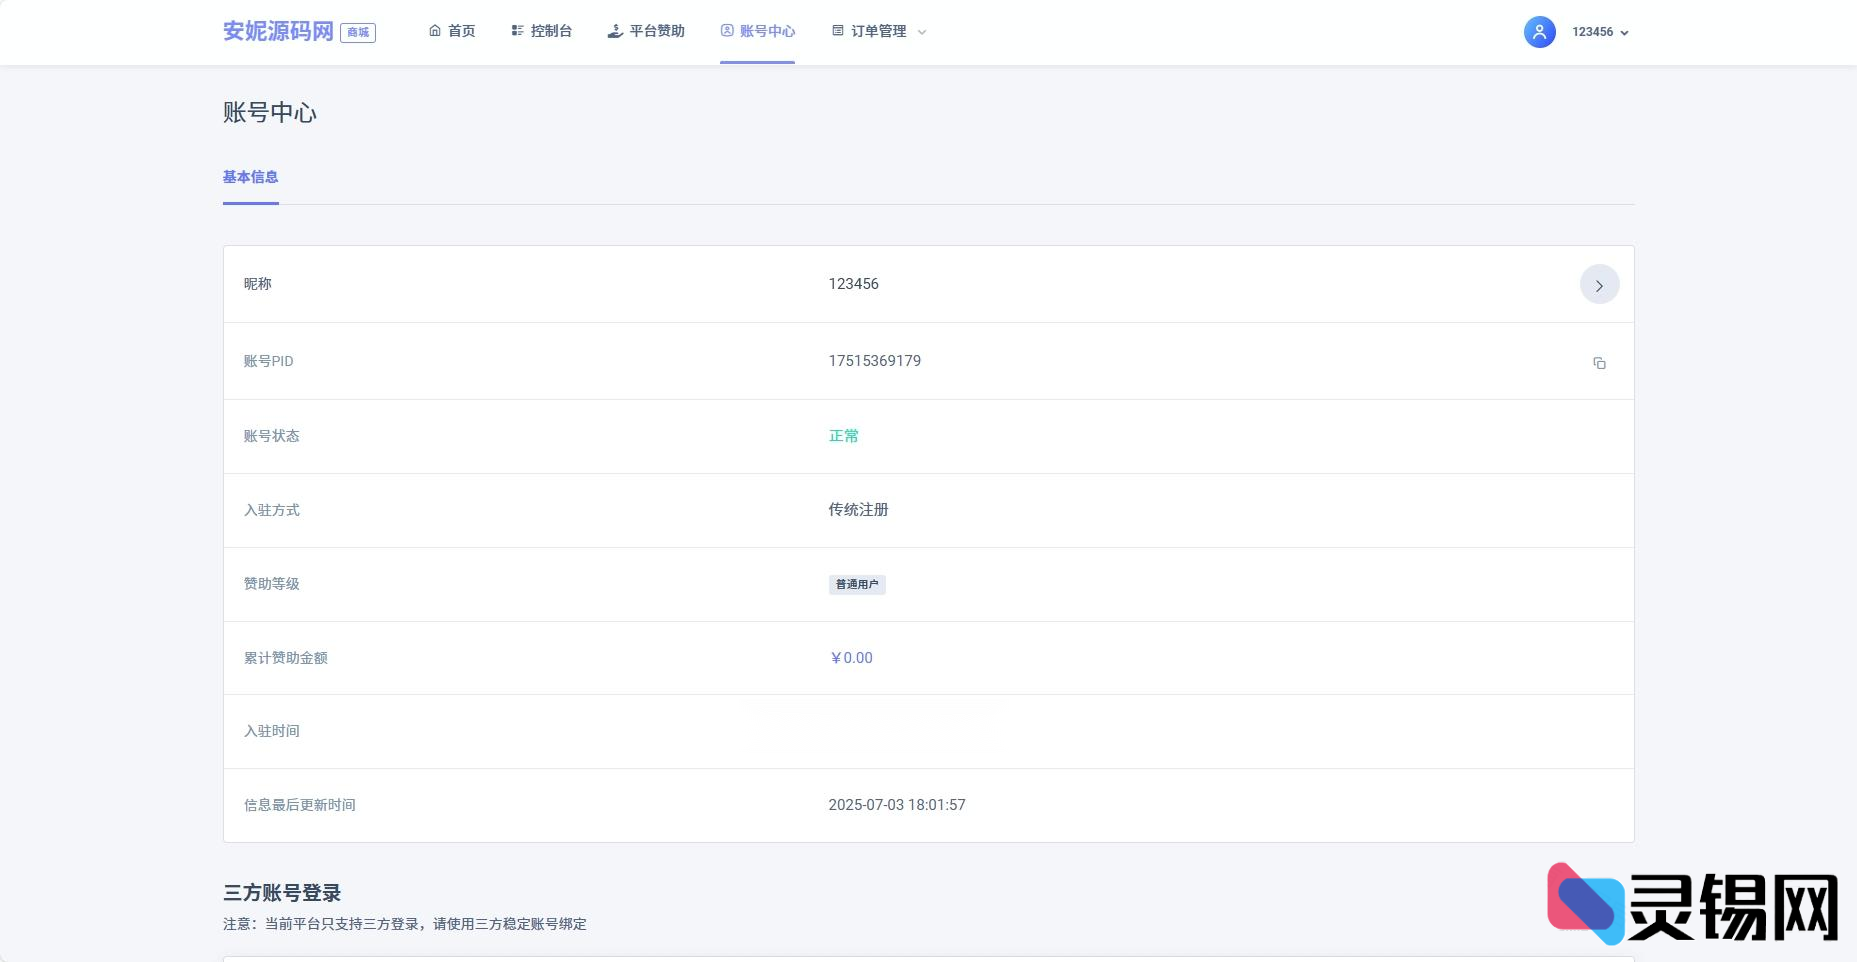Open the 123456 account dropdown
Viewport: 1857px width, 962px height.
click(1597, 31)
